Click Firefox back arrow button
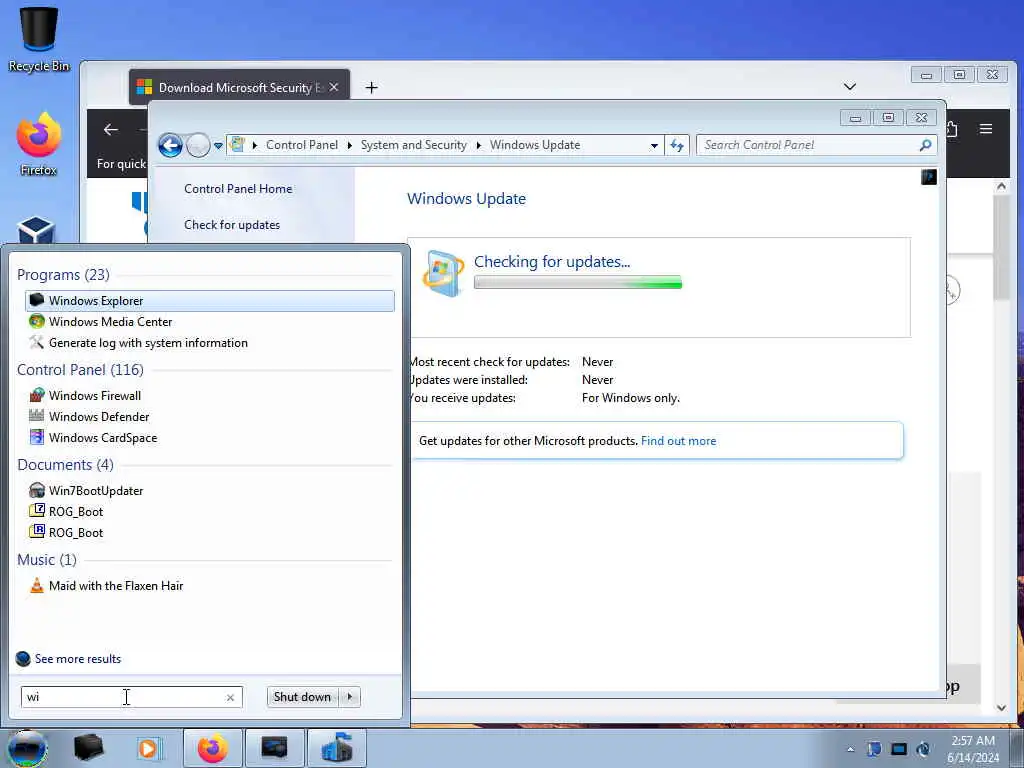Image resolution: width=1024 pixels, height=768 pixels. point(111,130)
